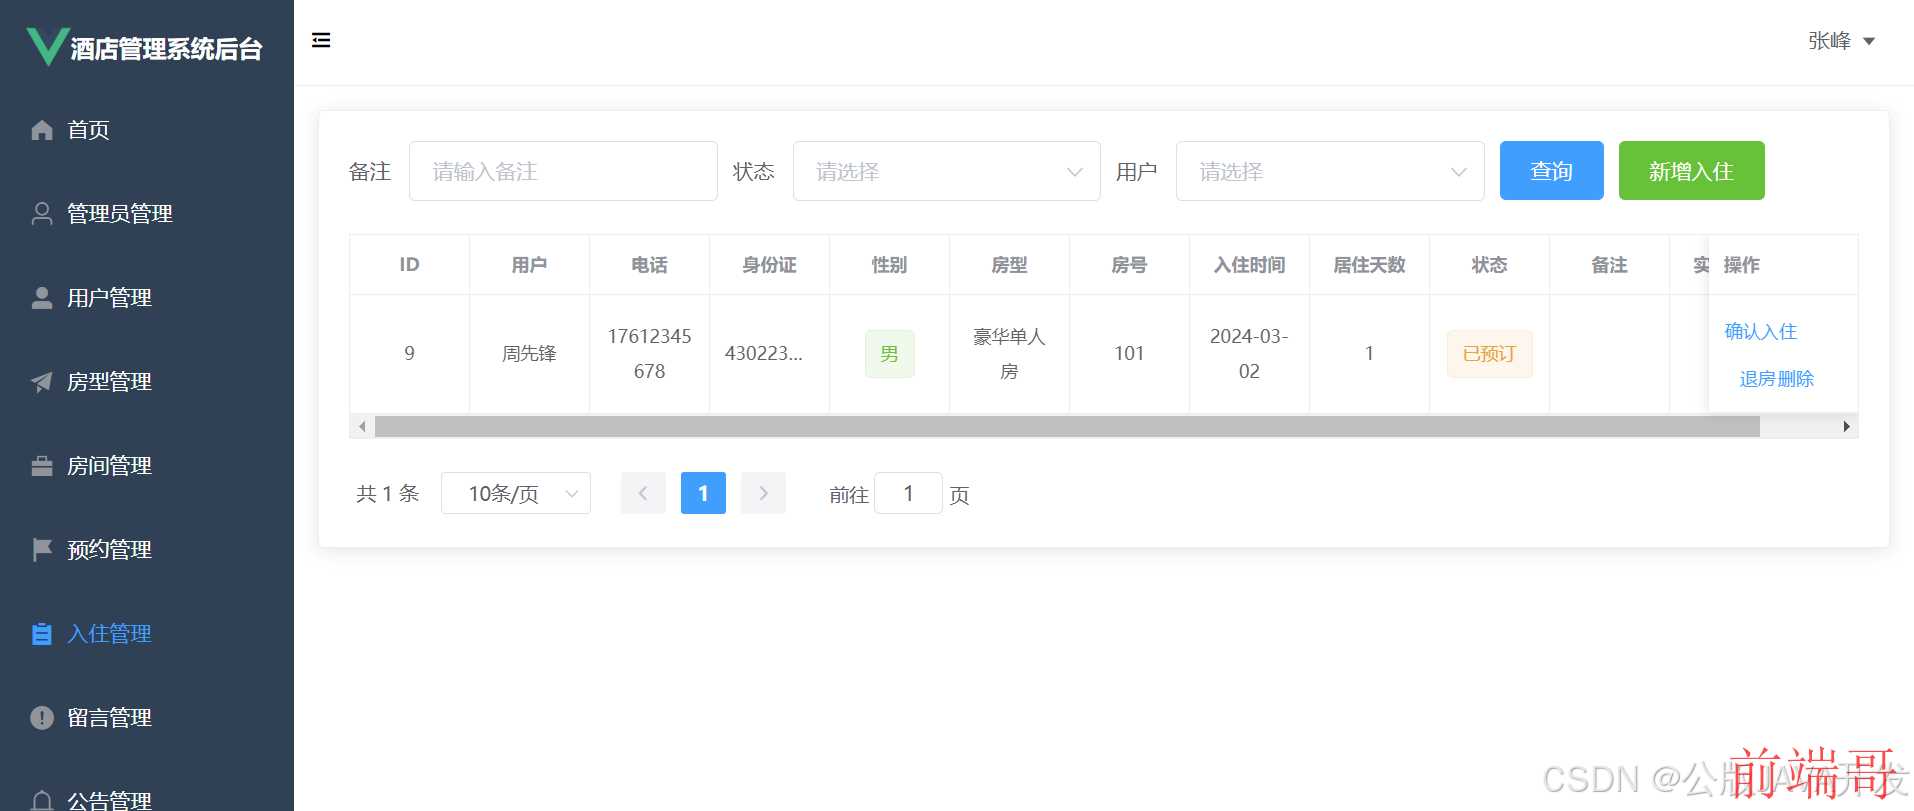The height and width of the screenshot is (811, 1914).
Task: Click the 430223... ID card cell
Action: (769, 354)
